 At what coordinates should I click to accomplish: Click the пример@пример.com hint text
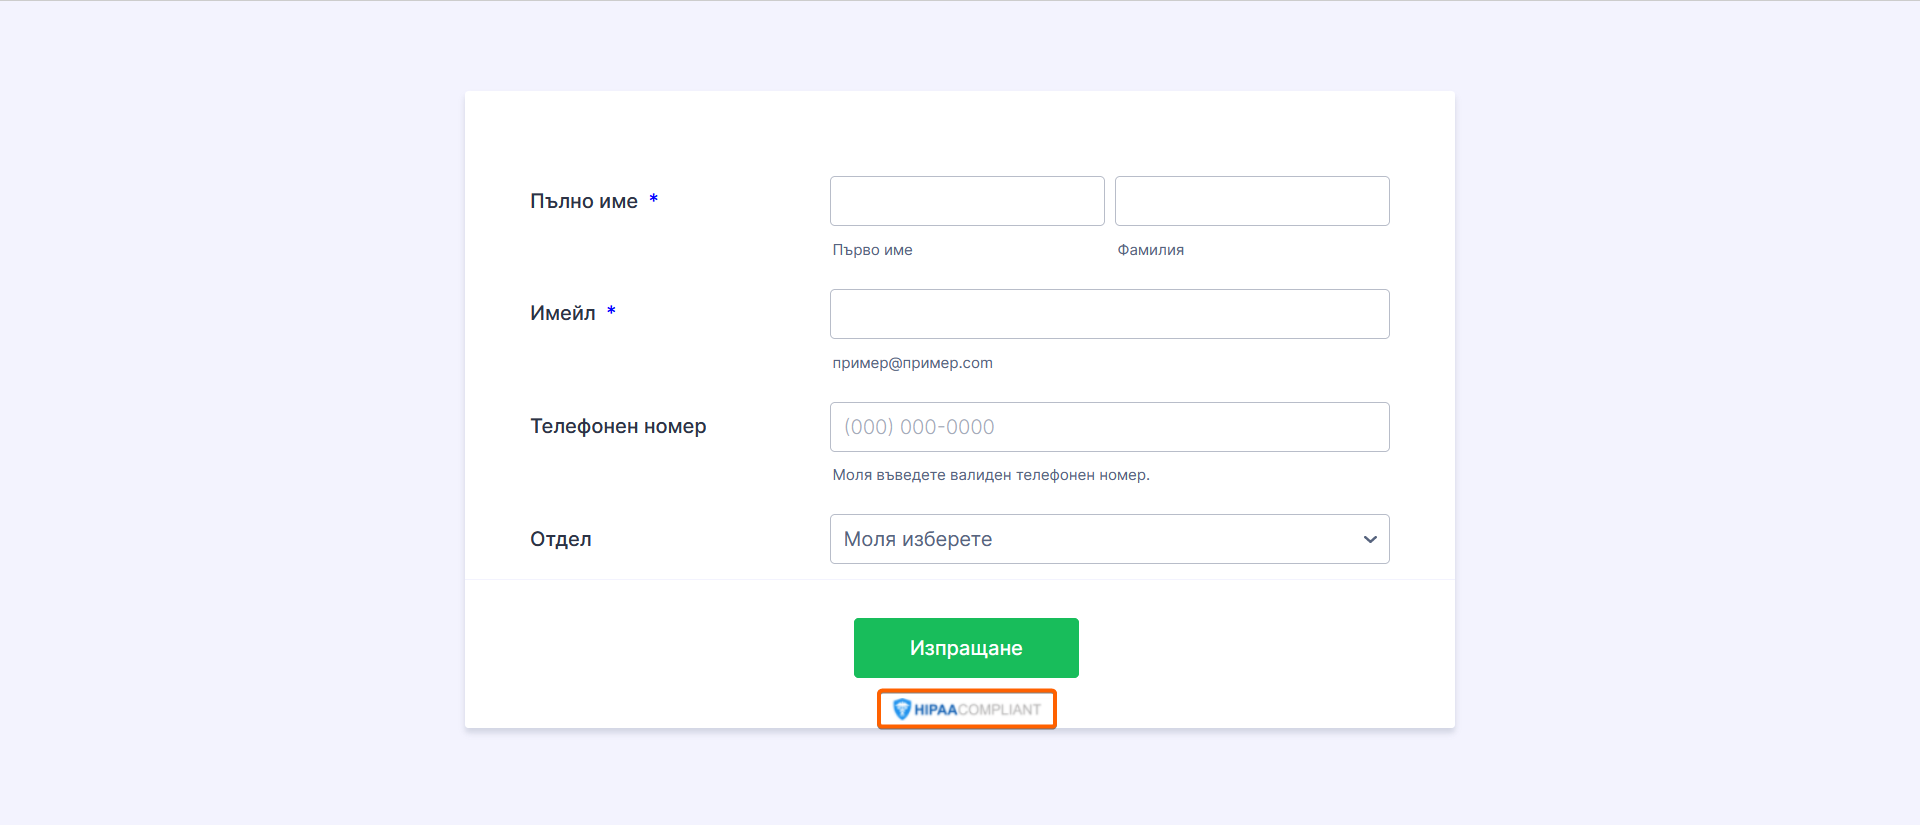point(912,363)
